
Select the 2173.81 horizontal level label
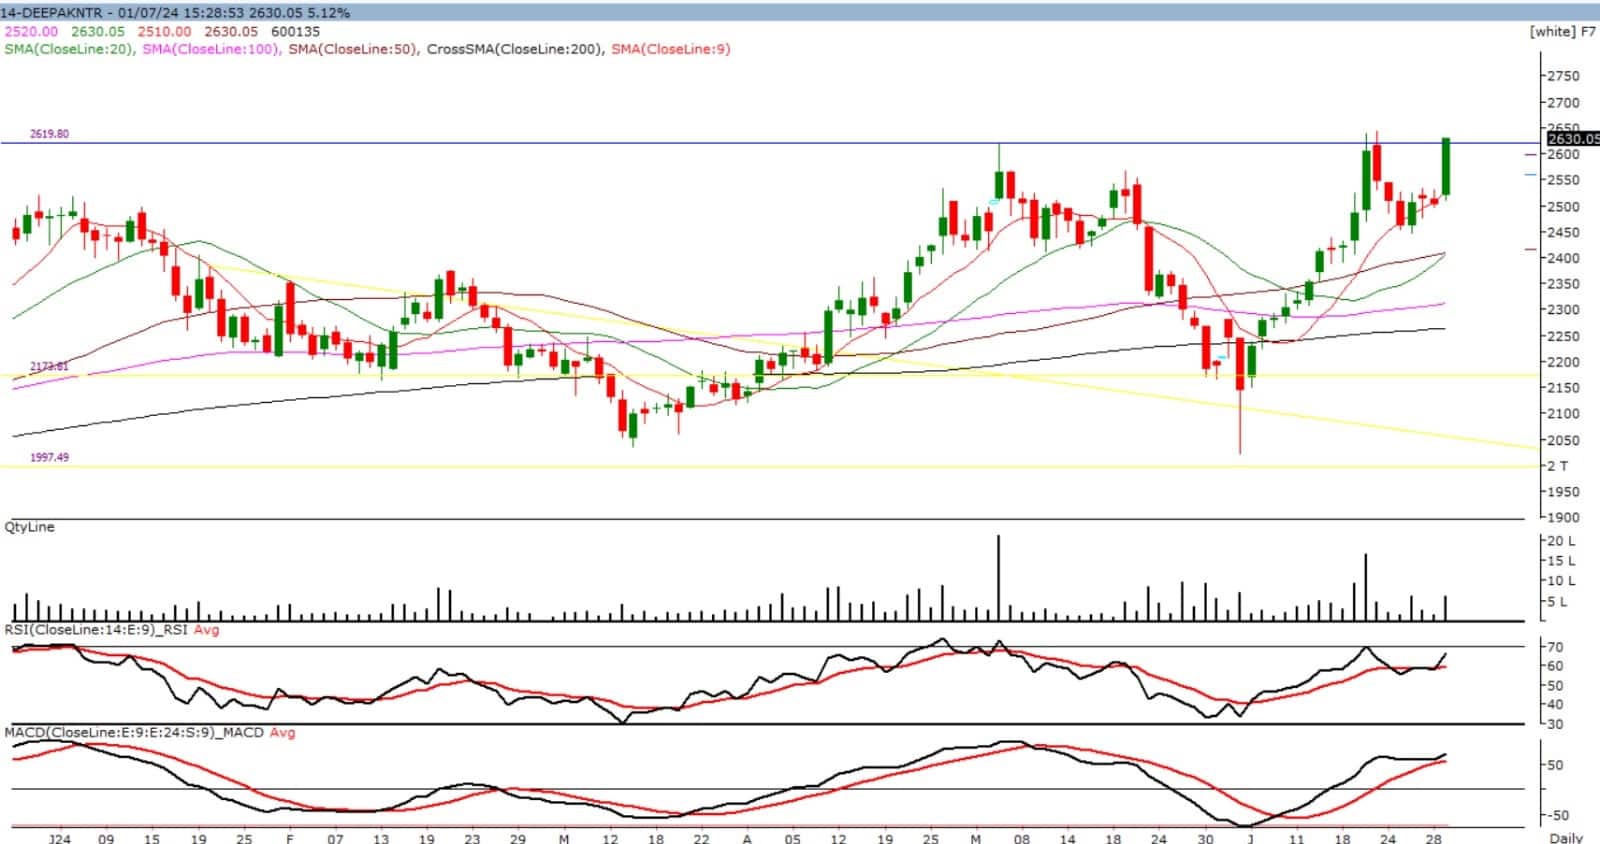click(49, 367)
